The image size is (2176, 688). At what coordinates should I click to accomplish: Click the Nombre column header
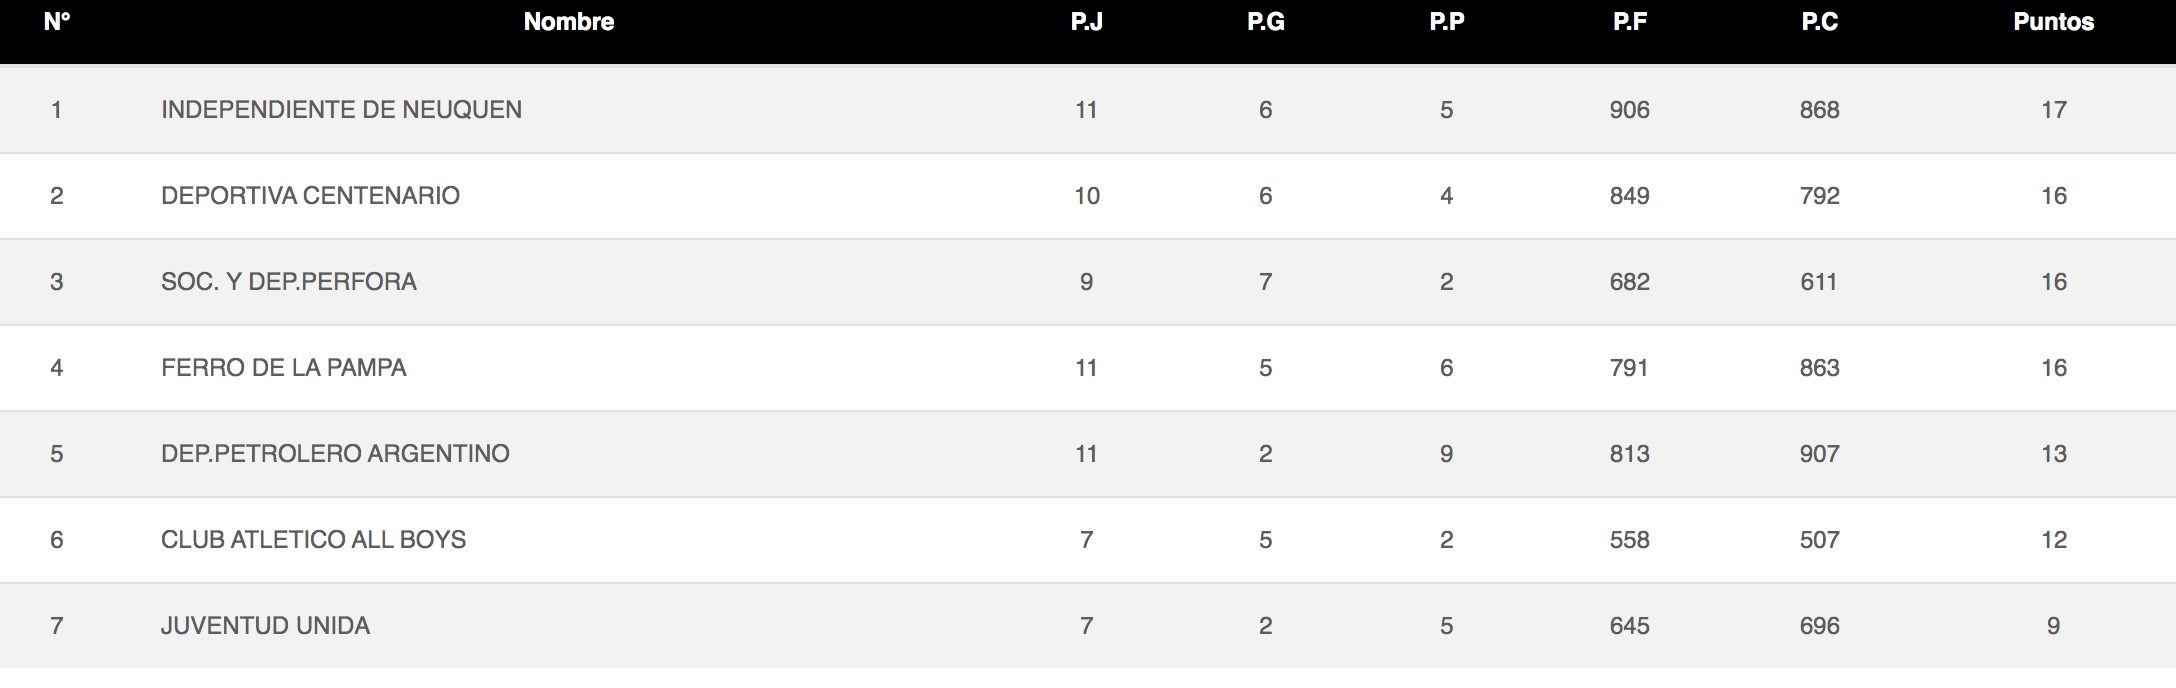(569, 22)
